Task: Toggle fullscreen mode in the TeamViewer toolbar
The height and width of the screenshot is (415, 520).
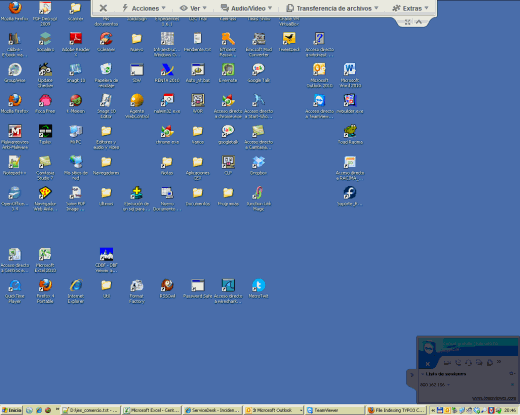Action: [407, 22]
